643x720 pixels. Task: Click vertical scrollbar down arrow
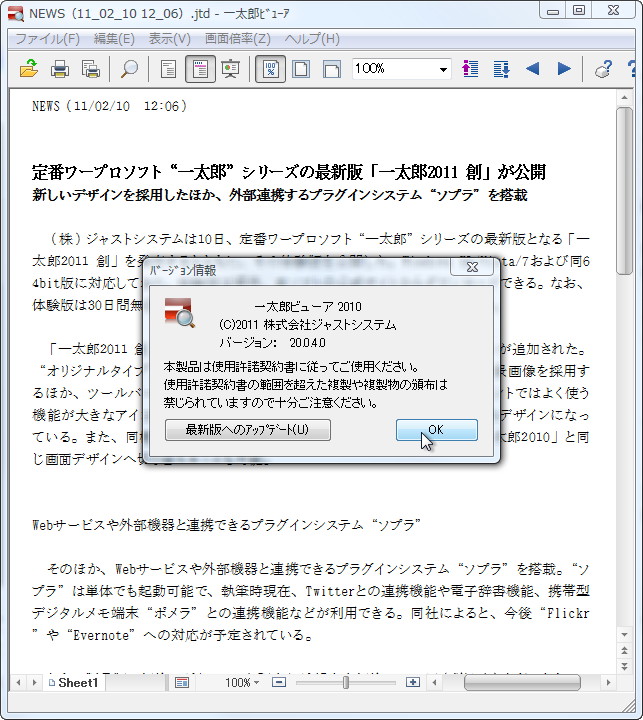624,635
